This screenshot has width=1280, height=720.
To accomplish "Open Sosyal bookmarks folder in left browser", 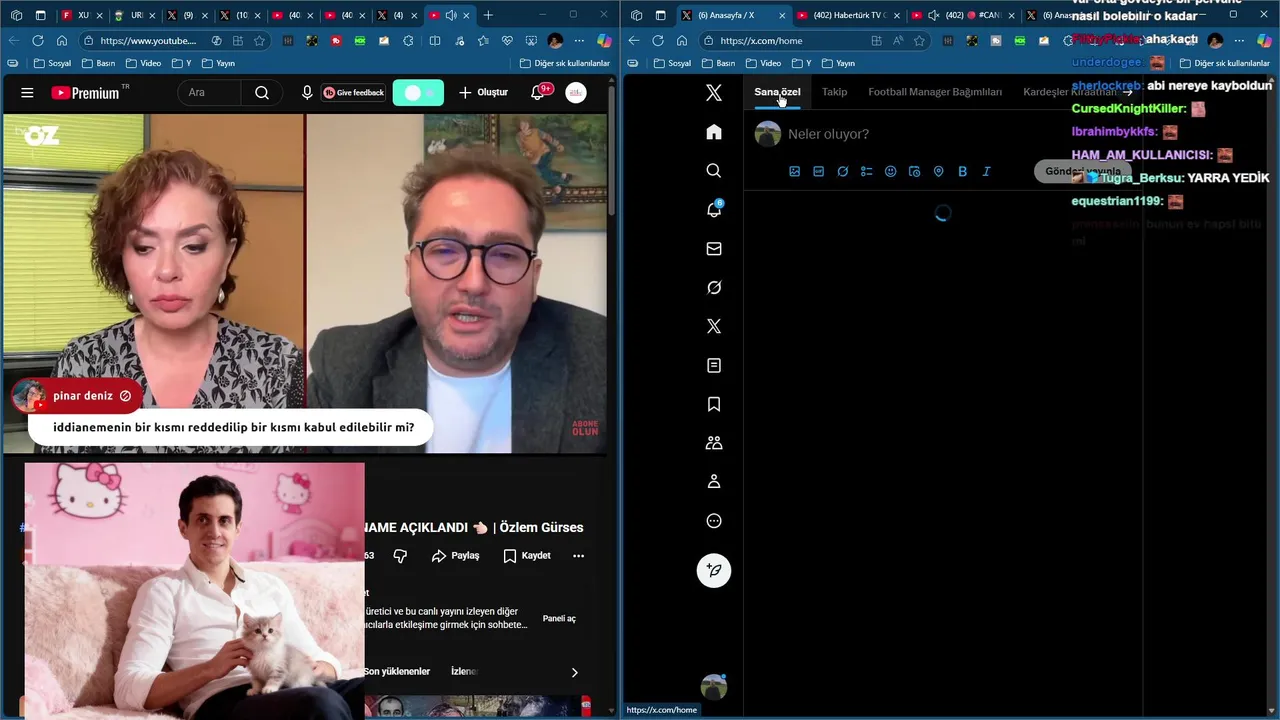I will click(x=52, y=63).
